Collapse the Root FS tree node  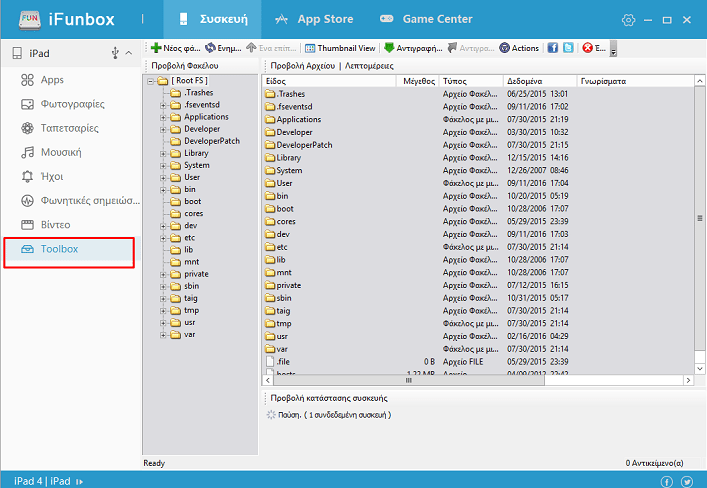click(x=151, y=81)
